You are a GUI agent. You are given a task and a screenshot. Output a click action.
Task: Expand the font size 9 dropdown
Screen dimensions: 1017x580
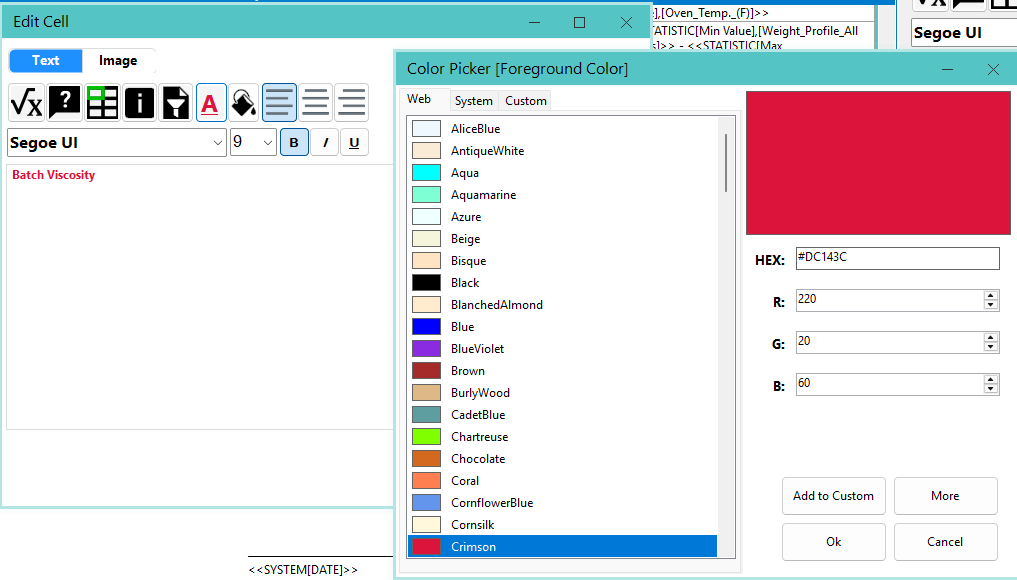coord(267,143)
